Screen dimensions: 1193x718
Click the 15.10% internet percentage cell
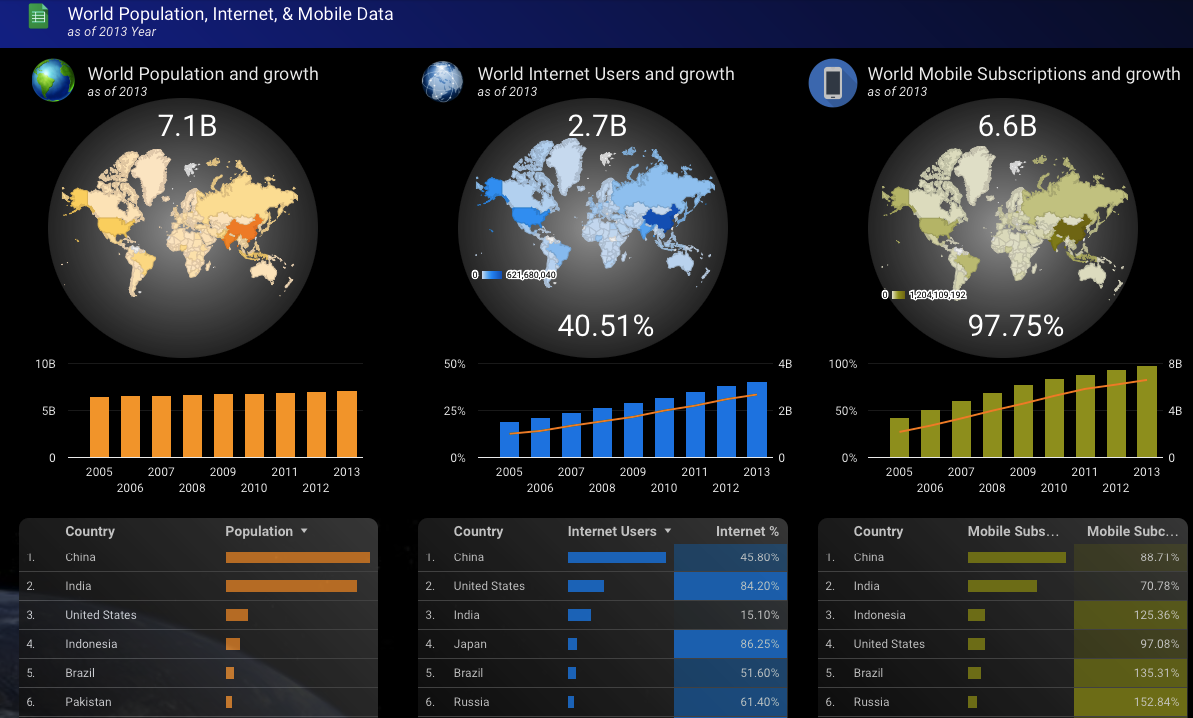730,615
